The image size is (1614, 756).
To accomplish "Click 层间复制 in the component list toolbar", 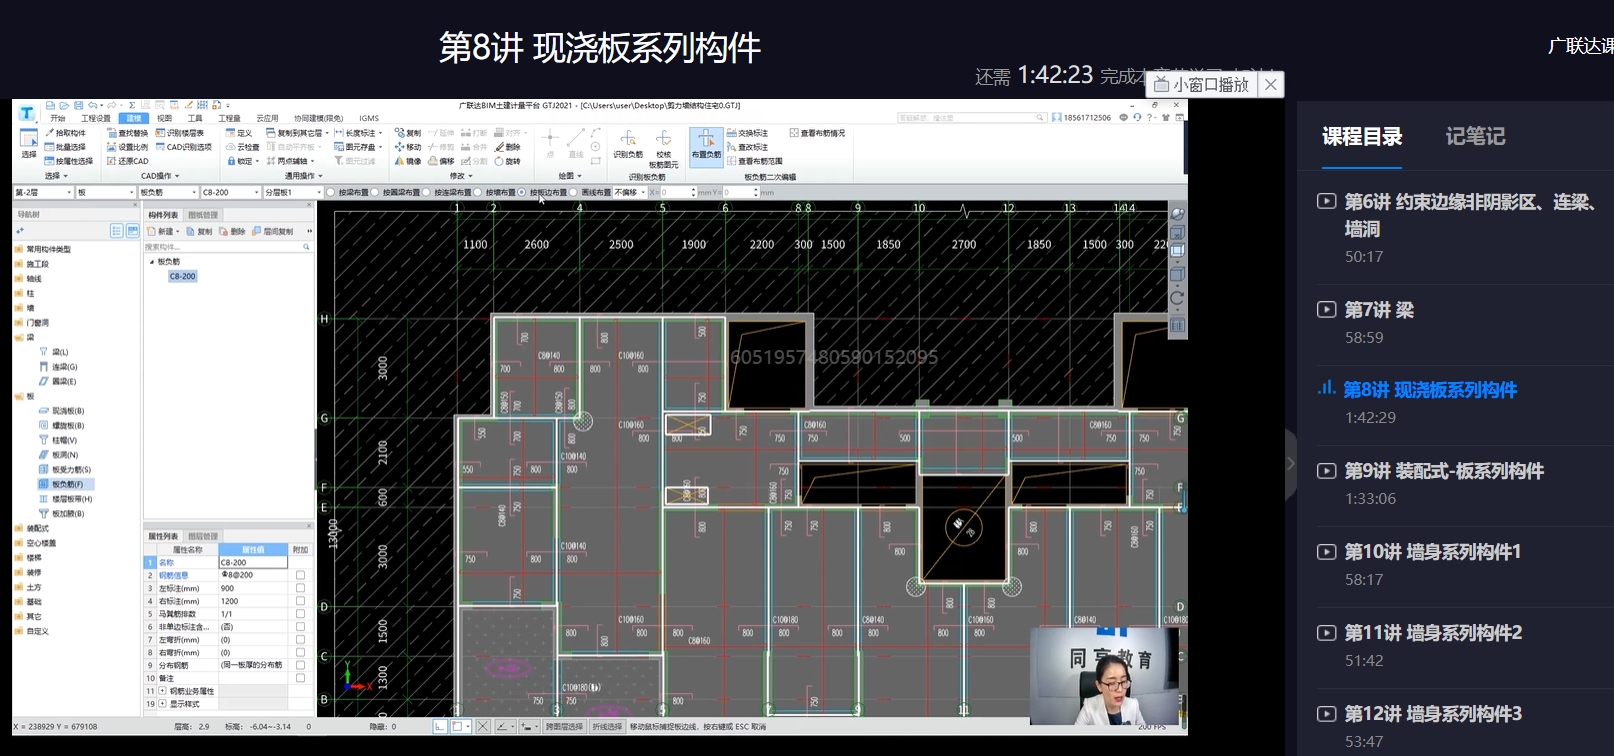I will point(272,231).
